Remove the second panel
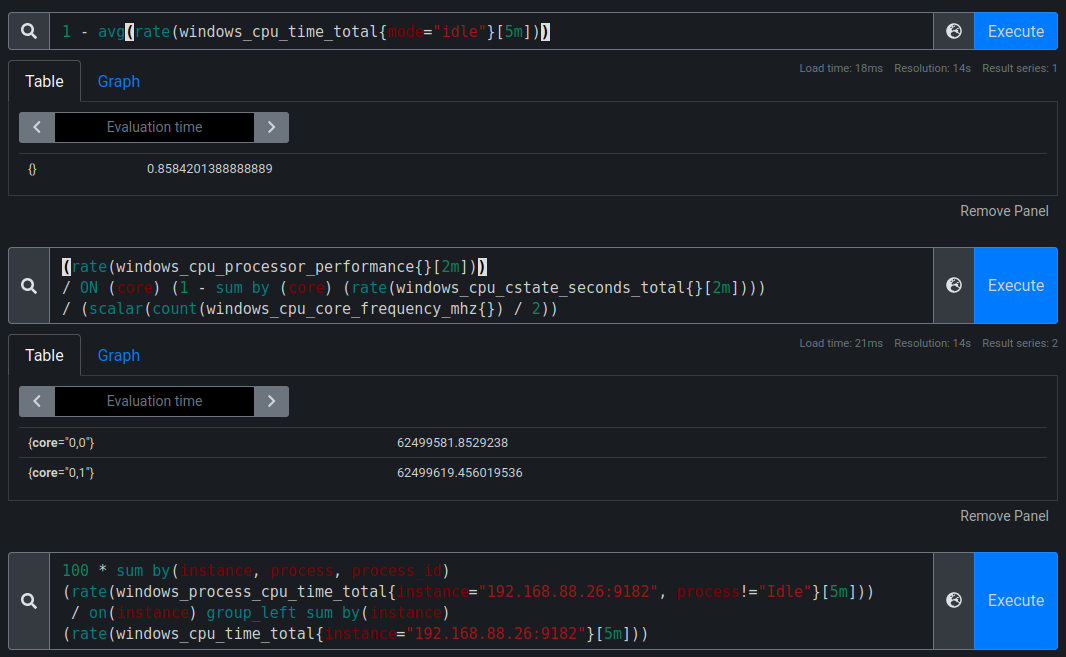 point(1004,515)
